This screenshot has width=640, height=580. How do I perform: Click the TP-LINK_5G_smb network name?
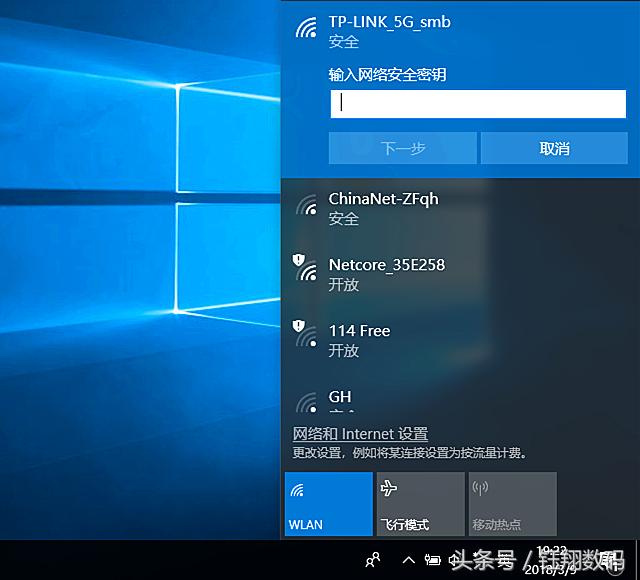point(389,22)
